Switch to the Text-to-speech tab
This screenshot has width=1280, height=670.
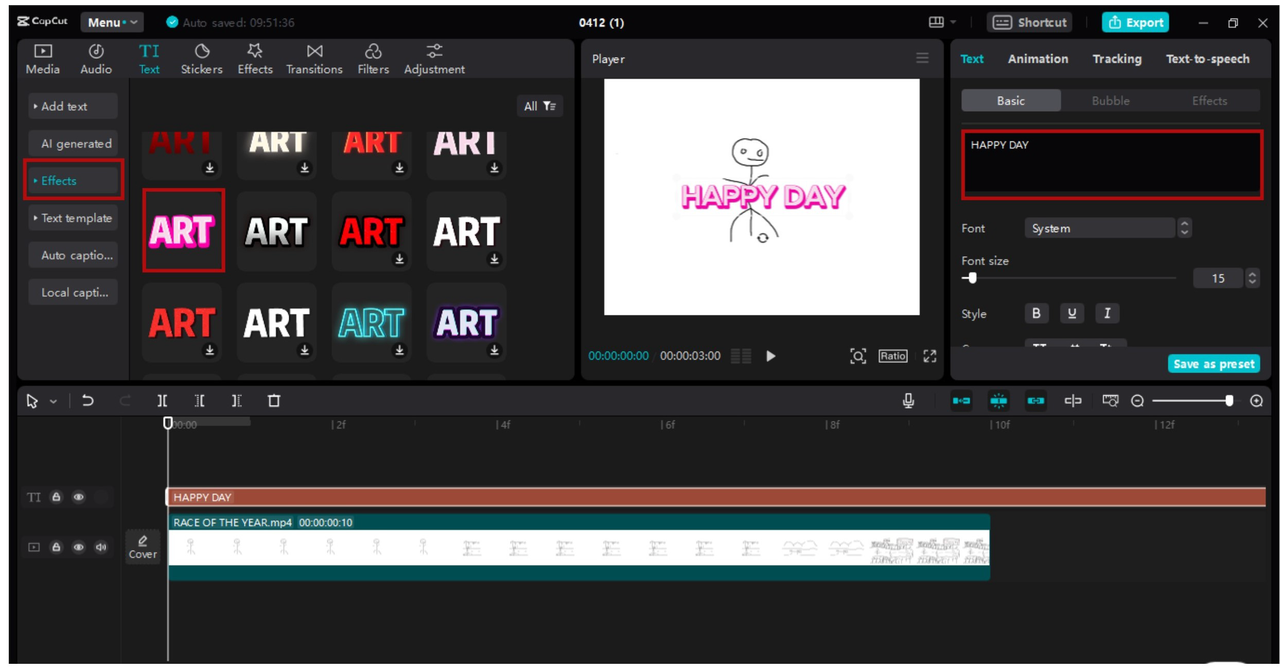point(1208,59)
